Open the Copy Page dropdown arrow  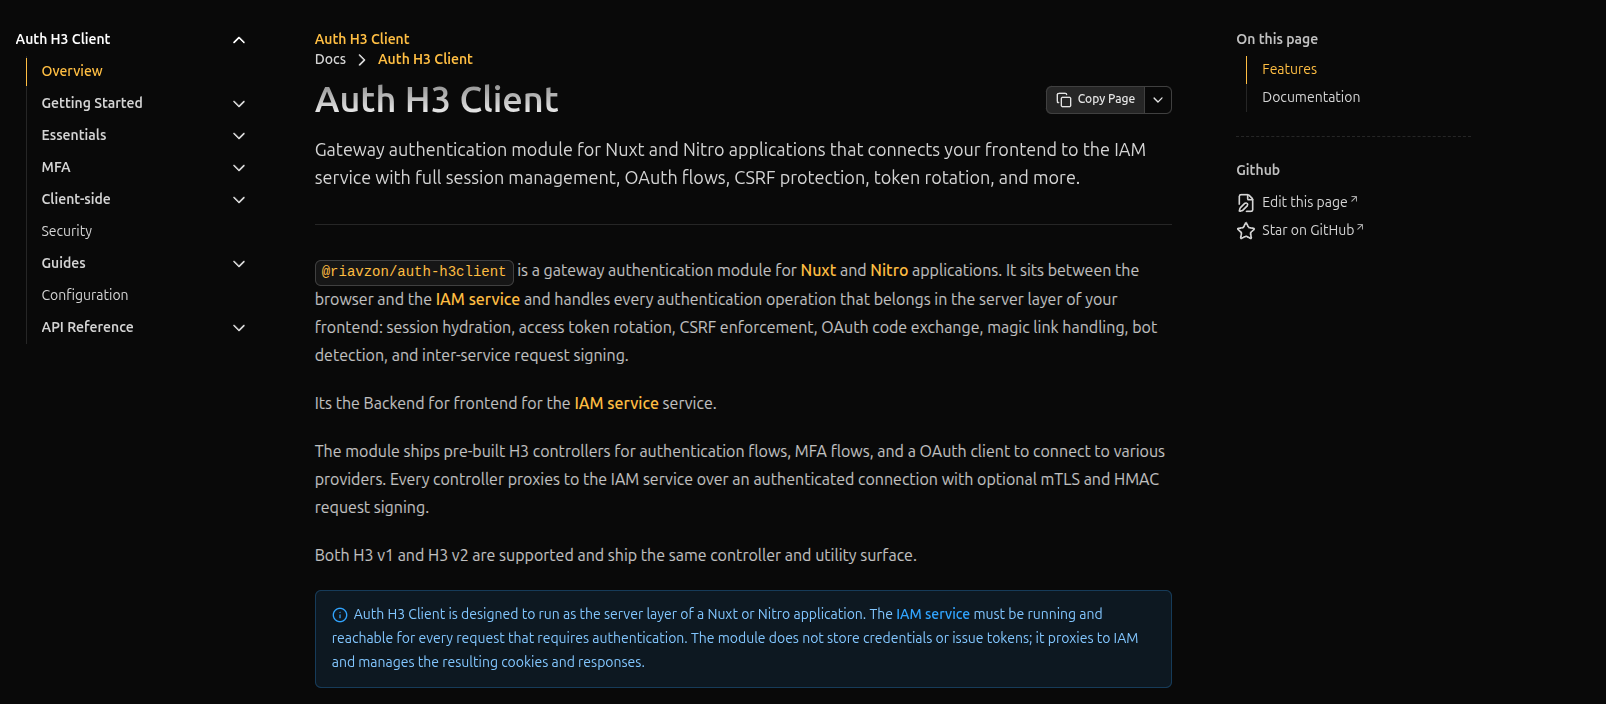(x=1158, y=100)
